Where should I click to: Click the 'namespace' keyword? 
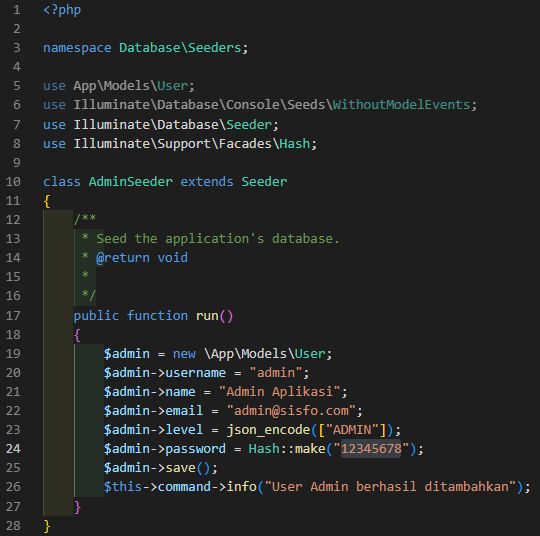(x=77, y=48)
